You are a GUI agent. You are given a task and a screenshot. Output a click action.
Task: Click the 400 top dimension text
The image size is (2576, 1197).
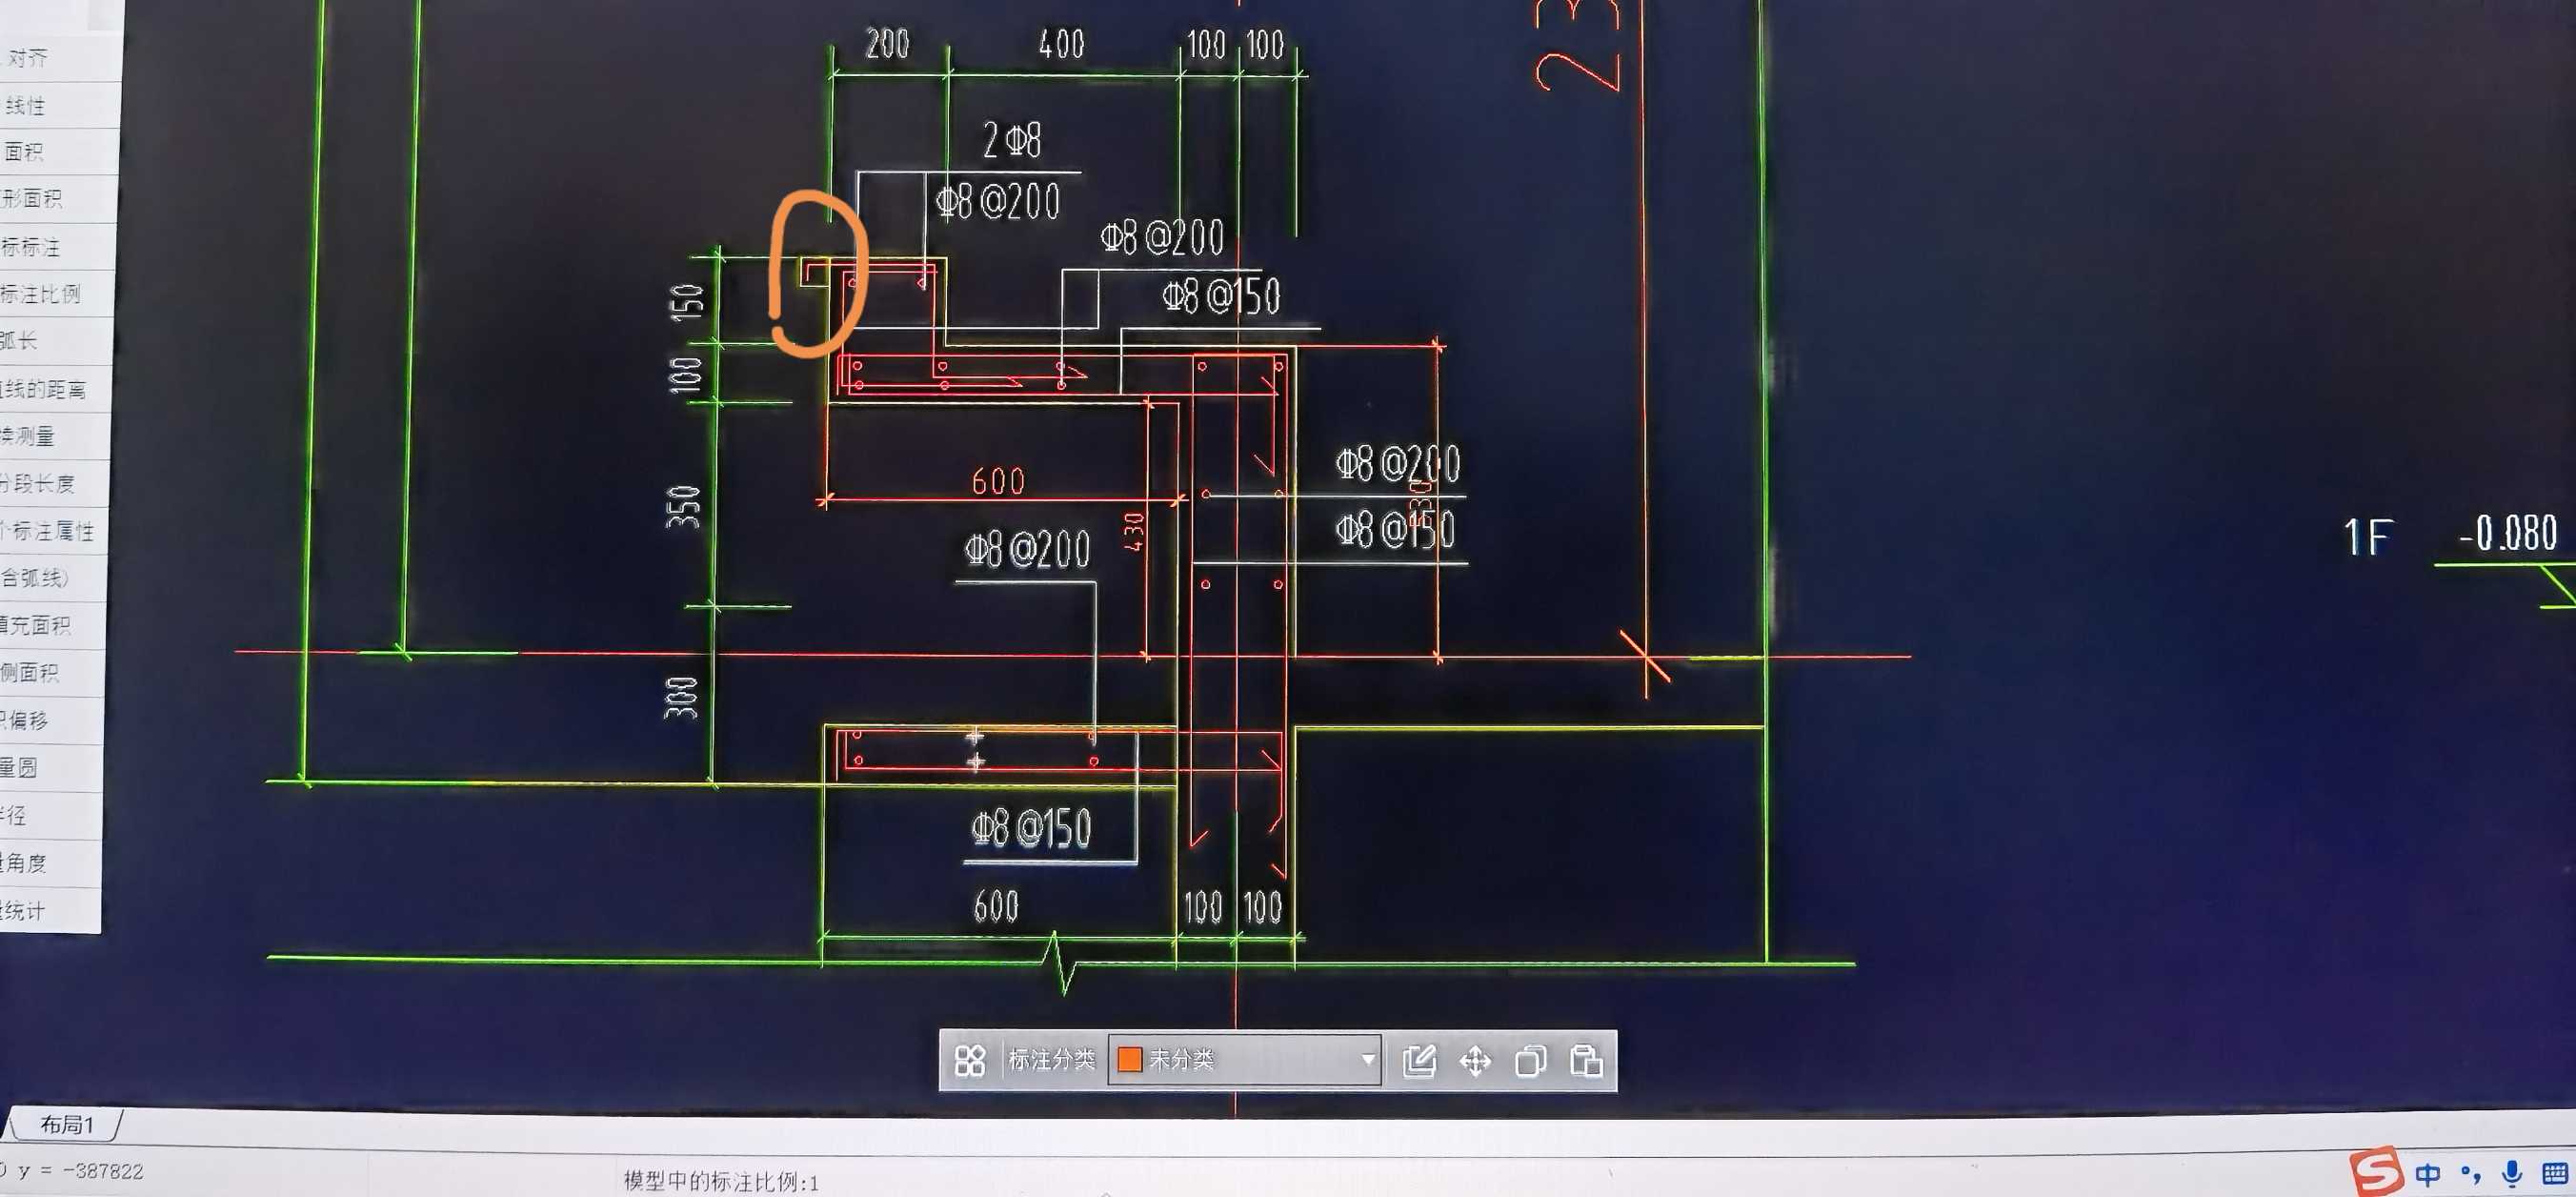1061,44
